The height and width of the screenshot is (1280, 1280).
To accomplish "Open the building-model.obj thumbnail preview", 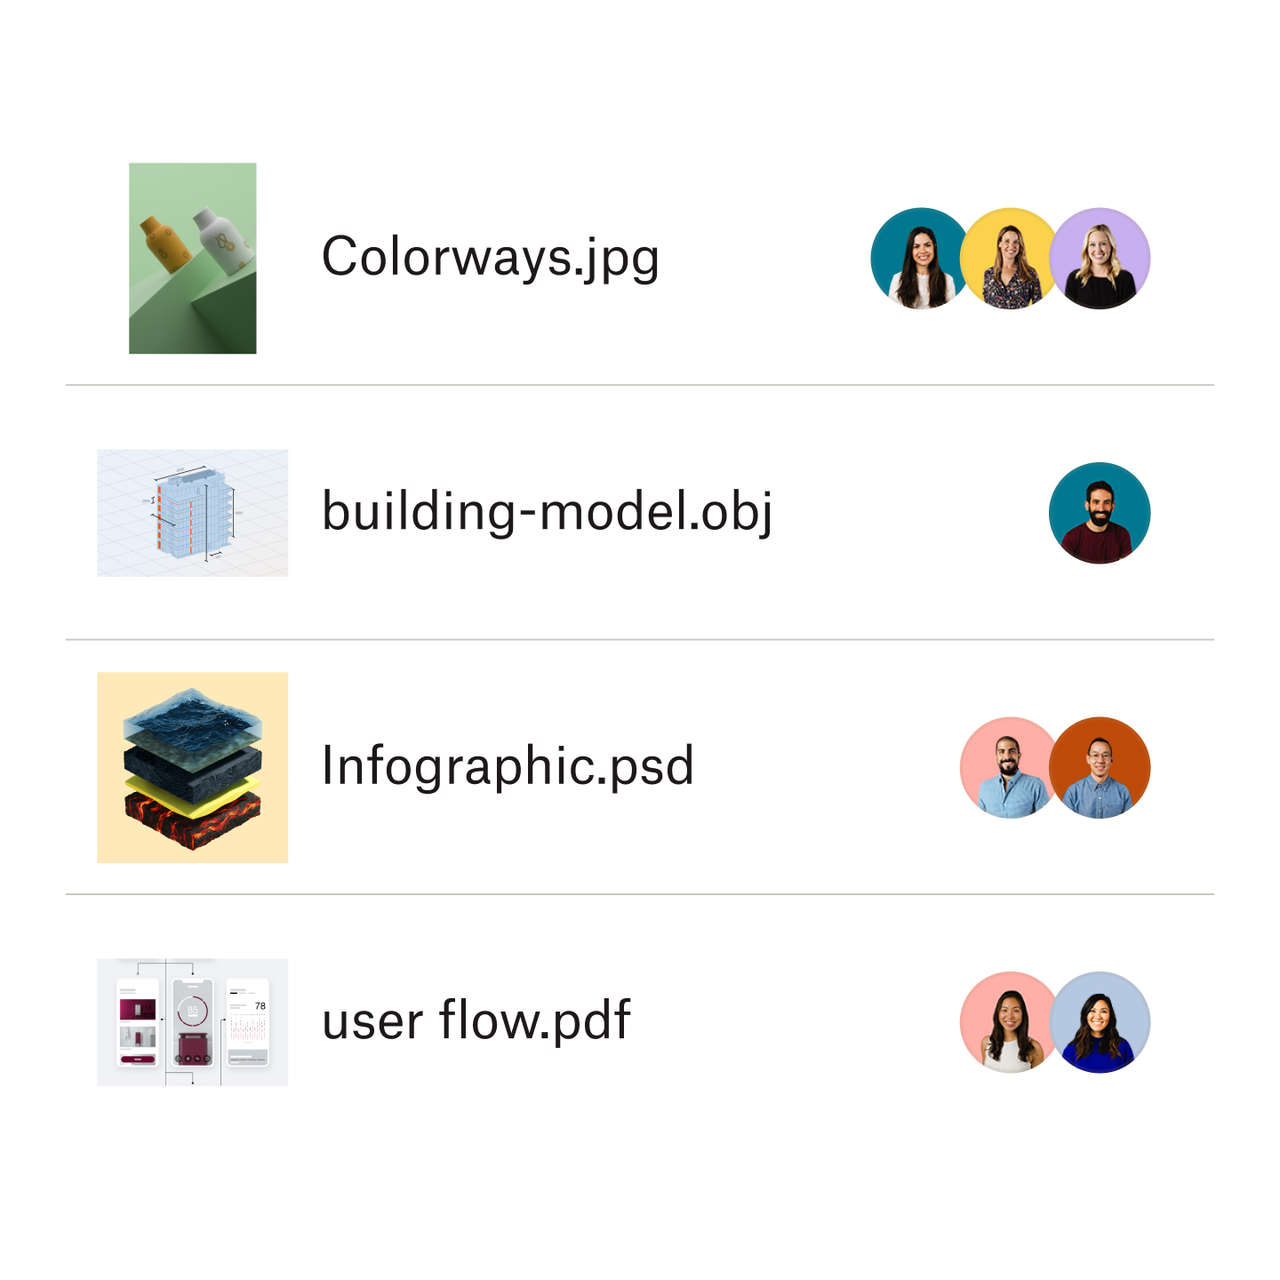I will click(192, 513).
